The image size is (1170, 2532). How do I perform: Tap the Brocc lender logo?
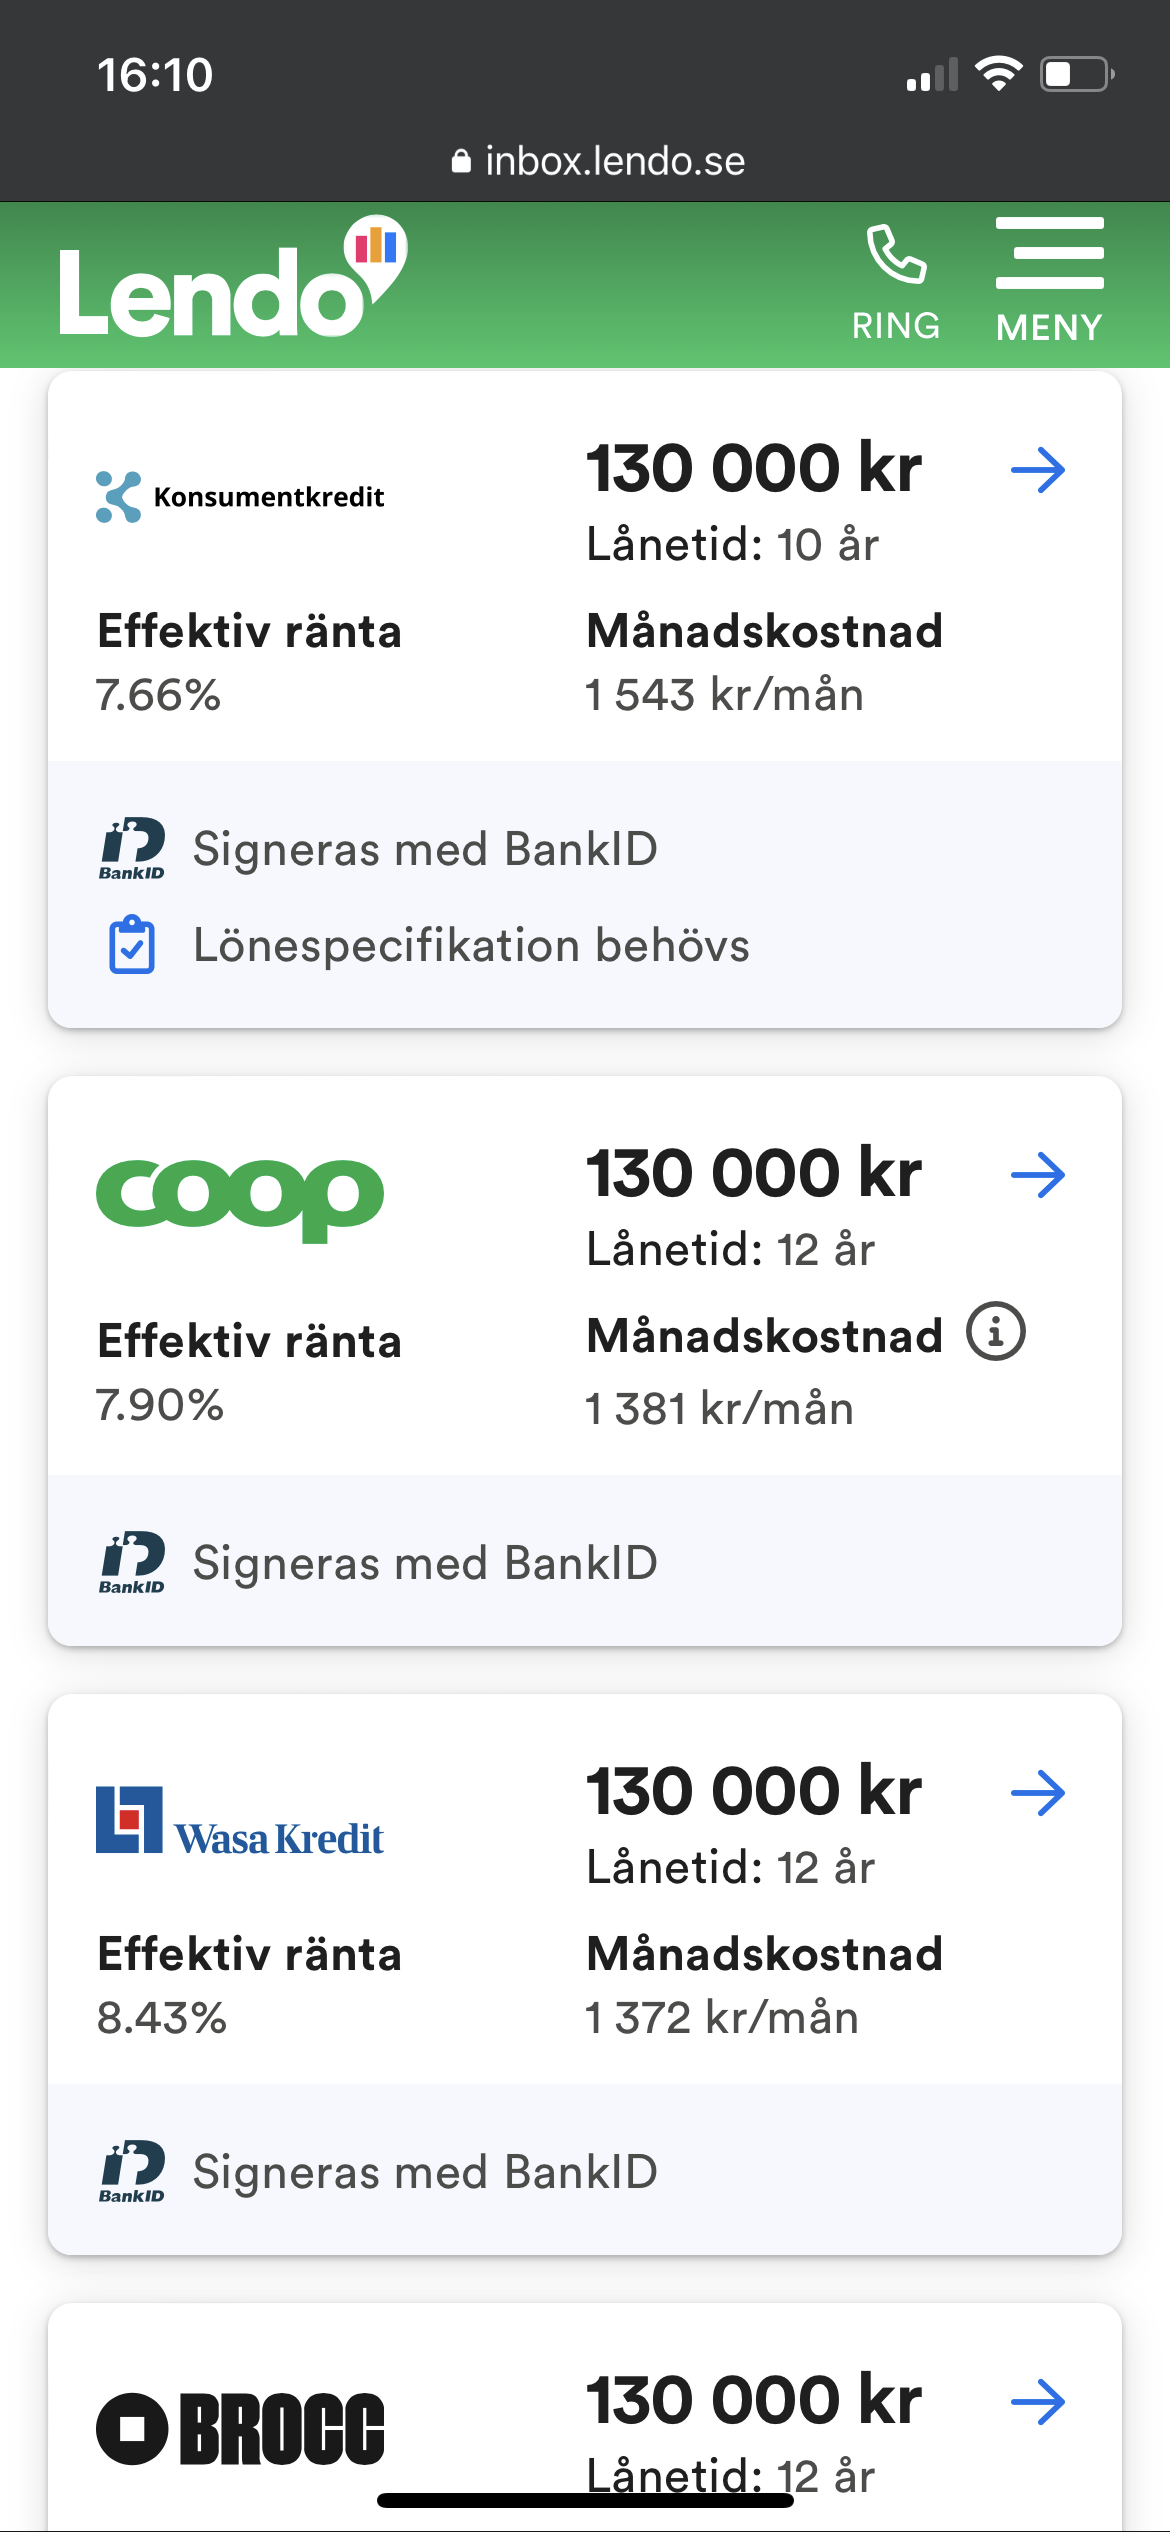(x=240, y=2428)
